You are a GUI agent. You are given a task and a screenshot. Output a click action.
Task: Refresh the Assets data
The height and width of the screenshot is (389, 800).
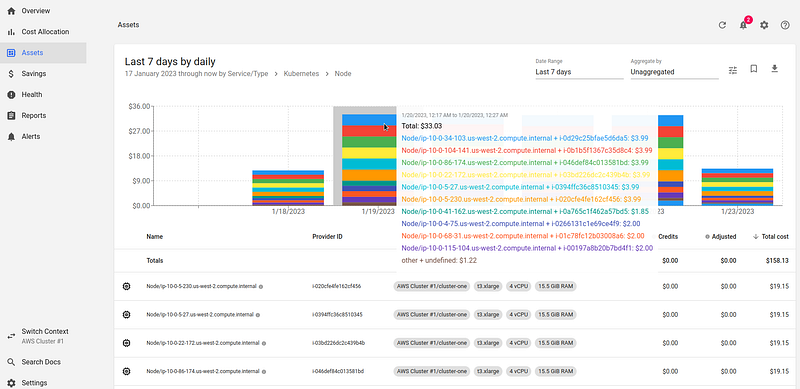pos(722,25)
